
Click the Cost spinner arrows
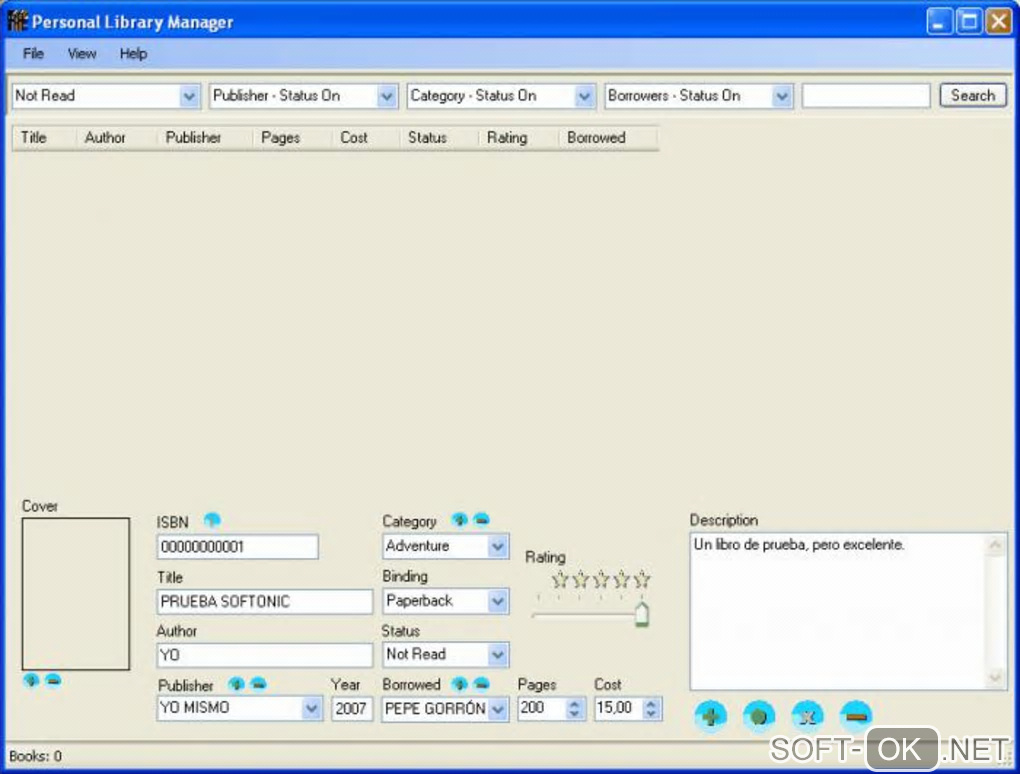tap(651, 708)
